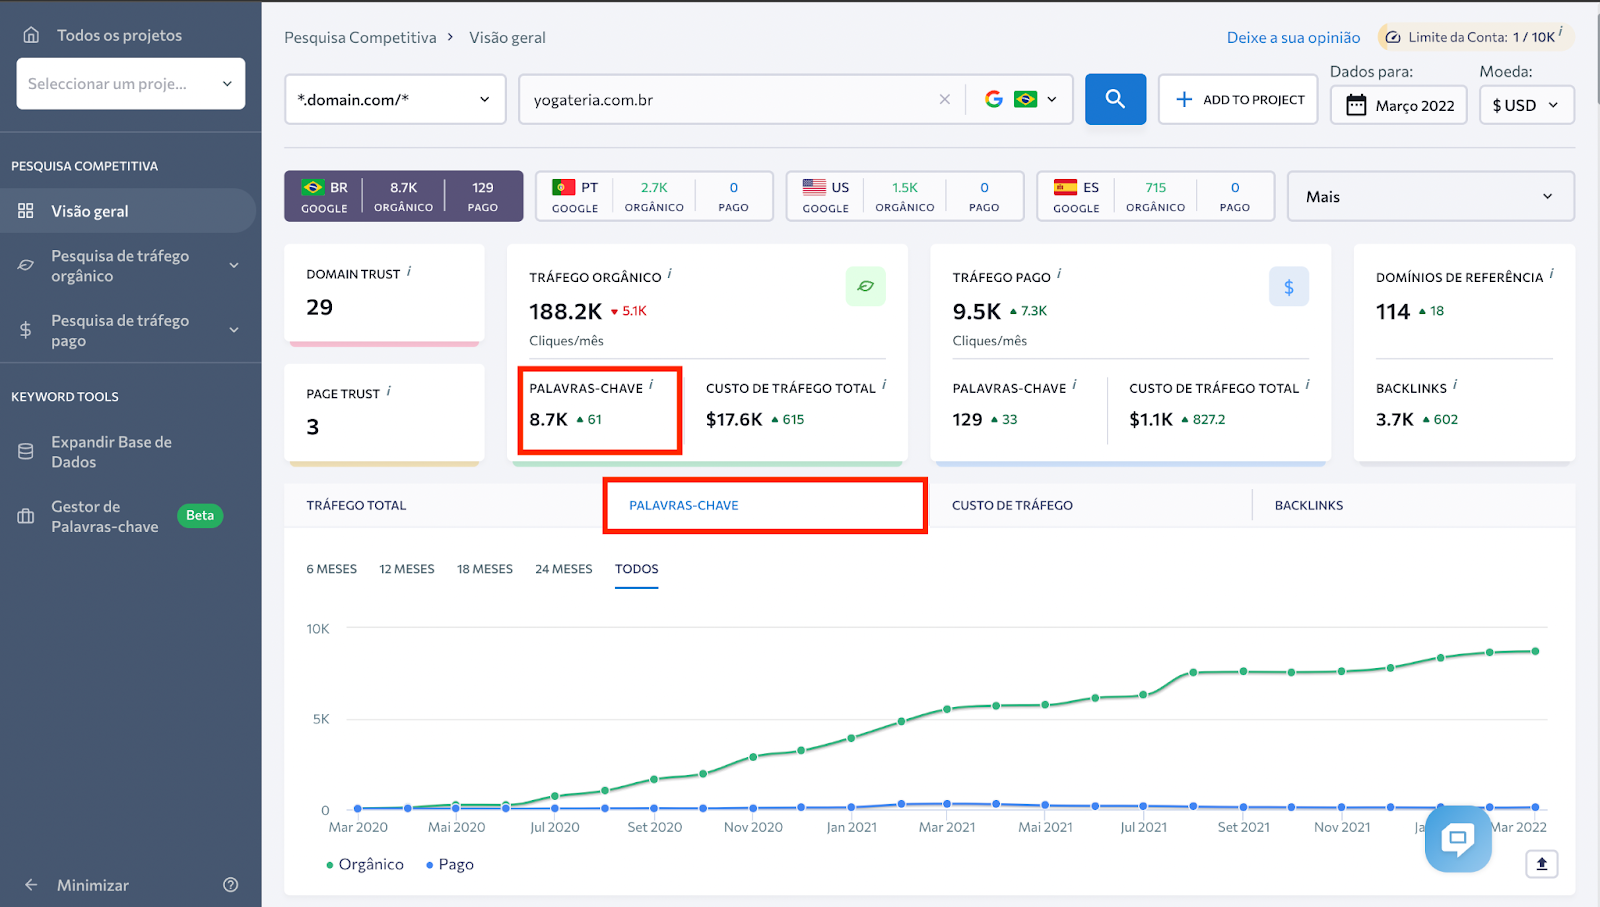Click organic traffic cost $17.6K

[x=734, y=419]
